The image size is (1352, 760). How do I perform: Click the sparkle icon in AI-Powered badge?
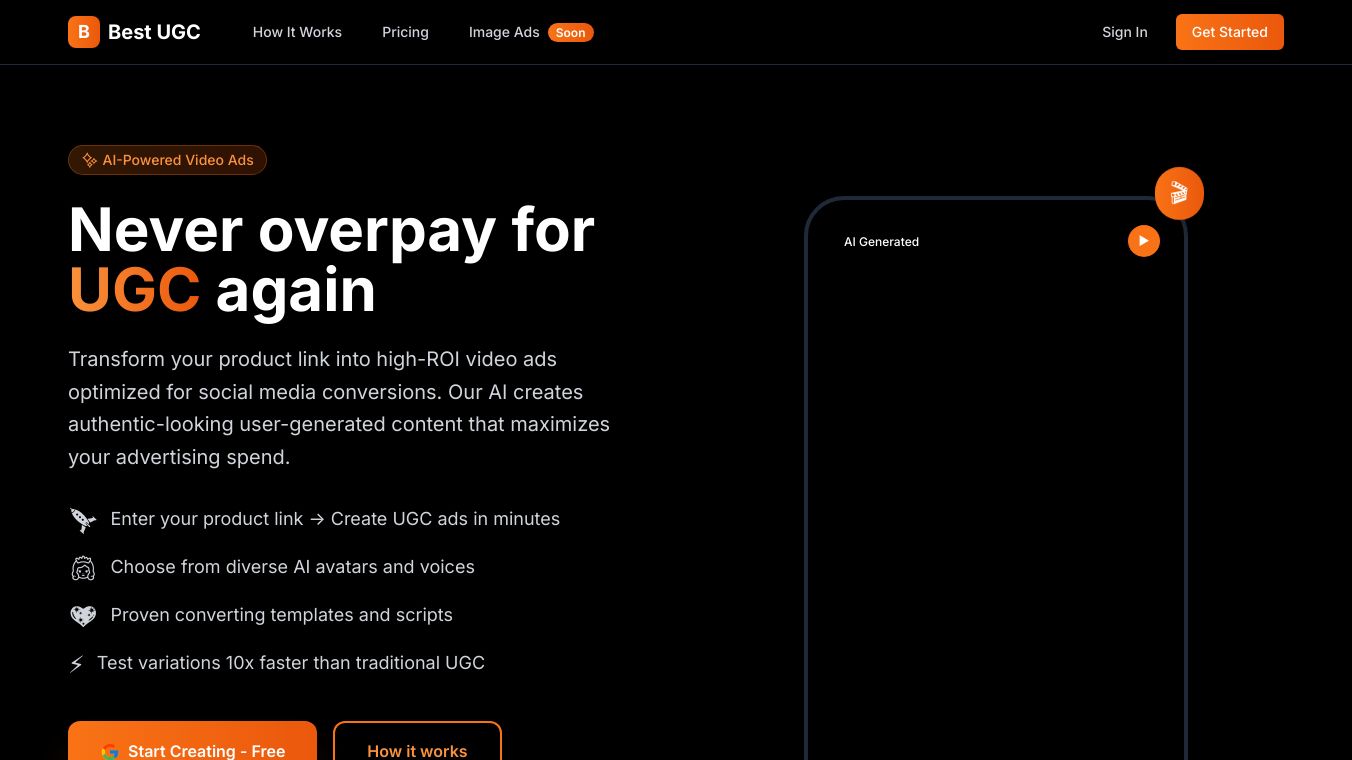point(89,160)
